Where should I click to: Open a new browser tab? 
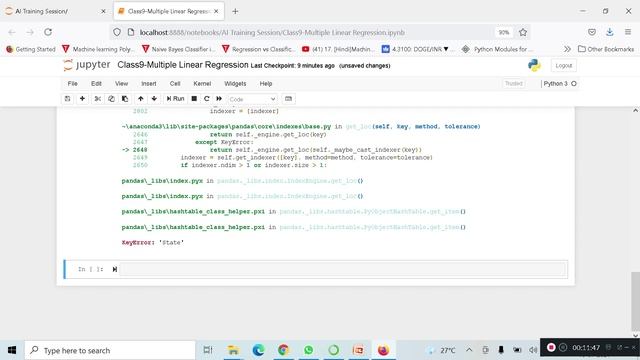(x=235, y=11)
